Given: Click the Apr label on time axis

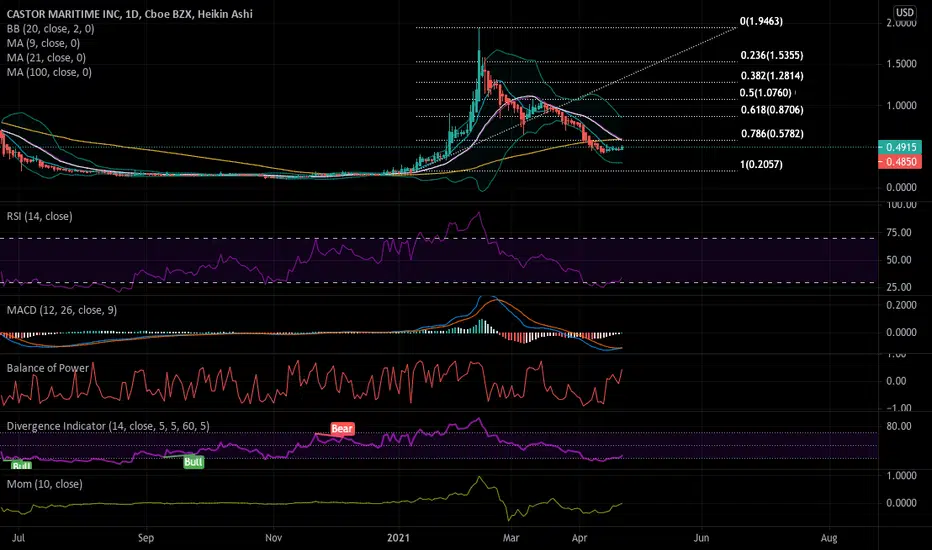Looking at the screenshot, I should pyautogui.click(x=580, y=538).
